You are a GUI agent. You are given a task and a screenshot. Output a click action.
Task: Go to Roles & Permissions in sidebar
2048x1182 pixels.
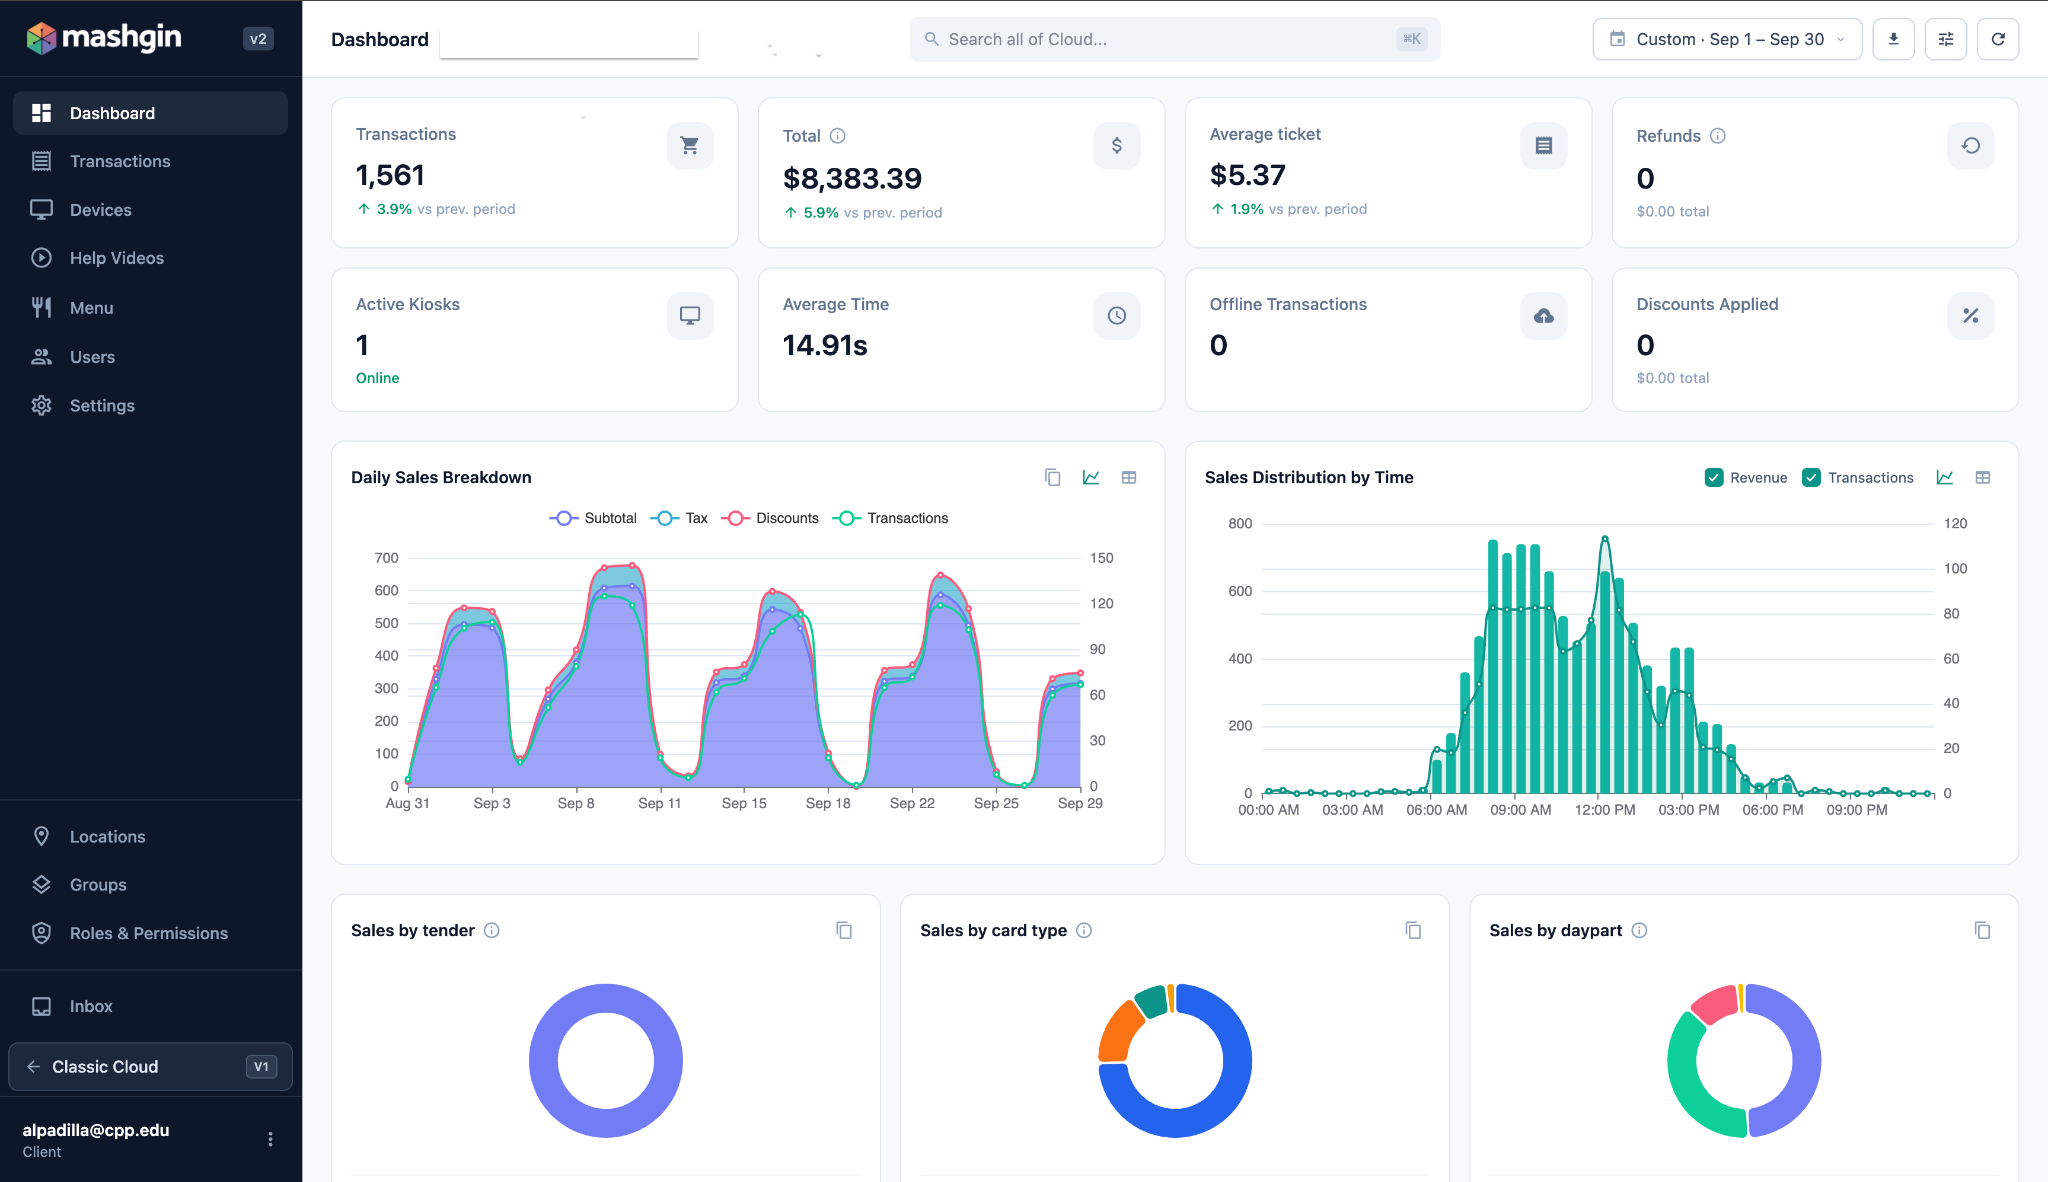150,933
